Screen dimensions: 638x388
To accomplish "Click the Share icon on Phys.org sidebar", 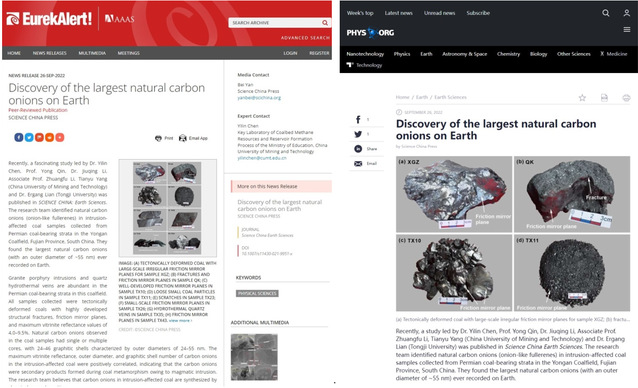I will (x=358, y=149).
